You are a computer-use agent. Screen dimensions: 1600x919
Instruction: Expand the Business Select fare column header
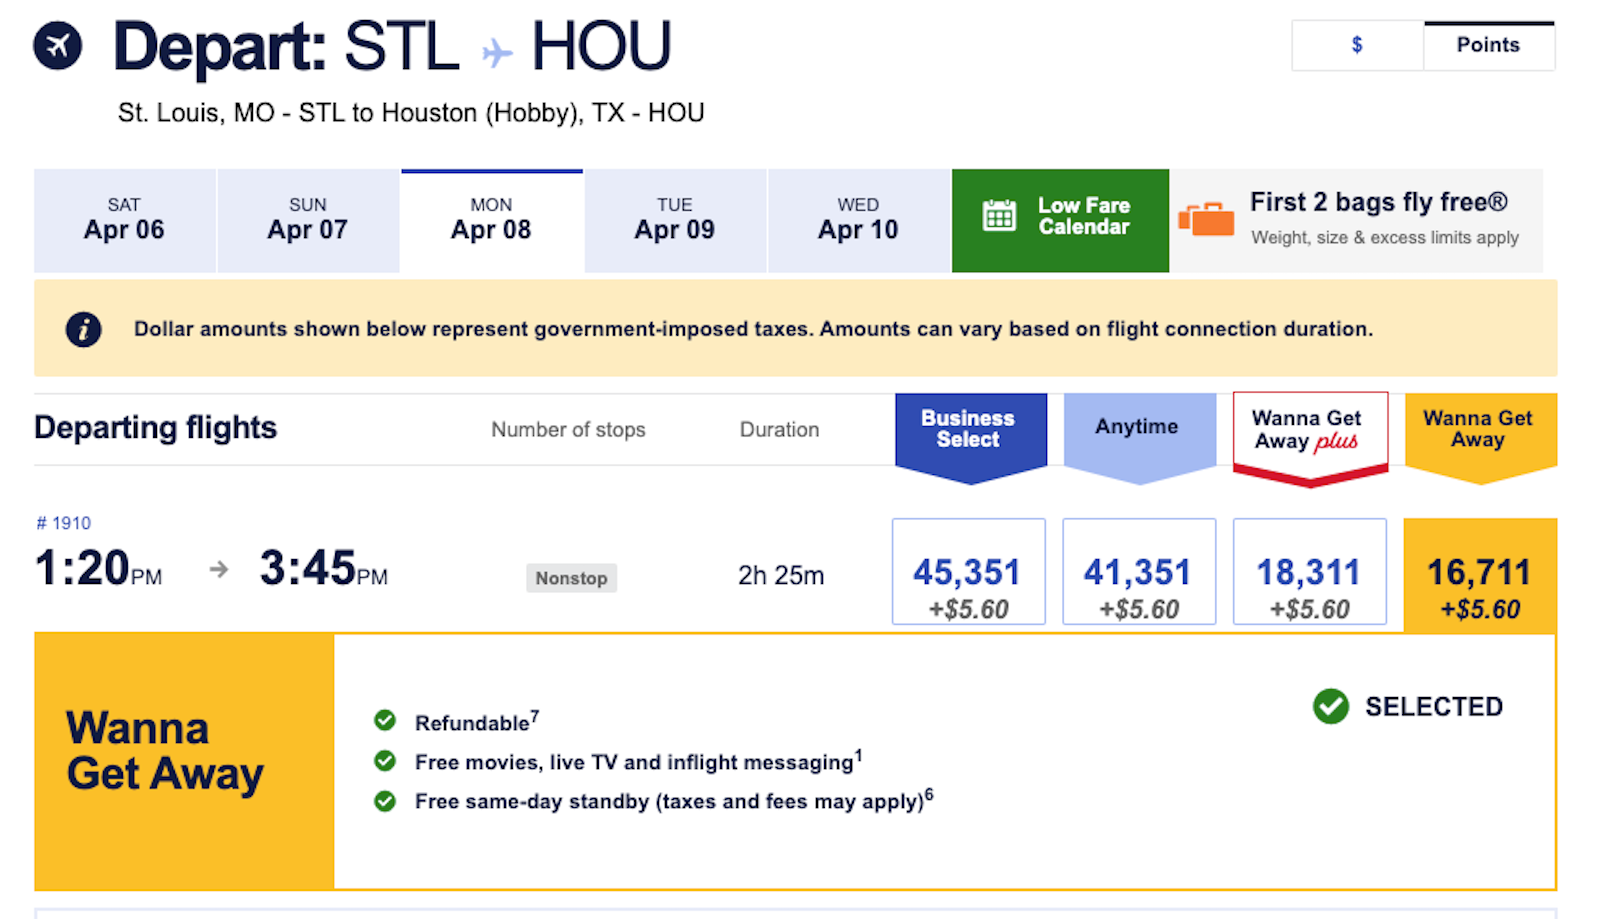(968, 430)
